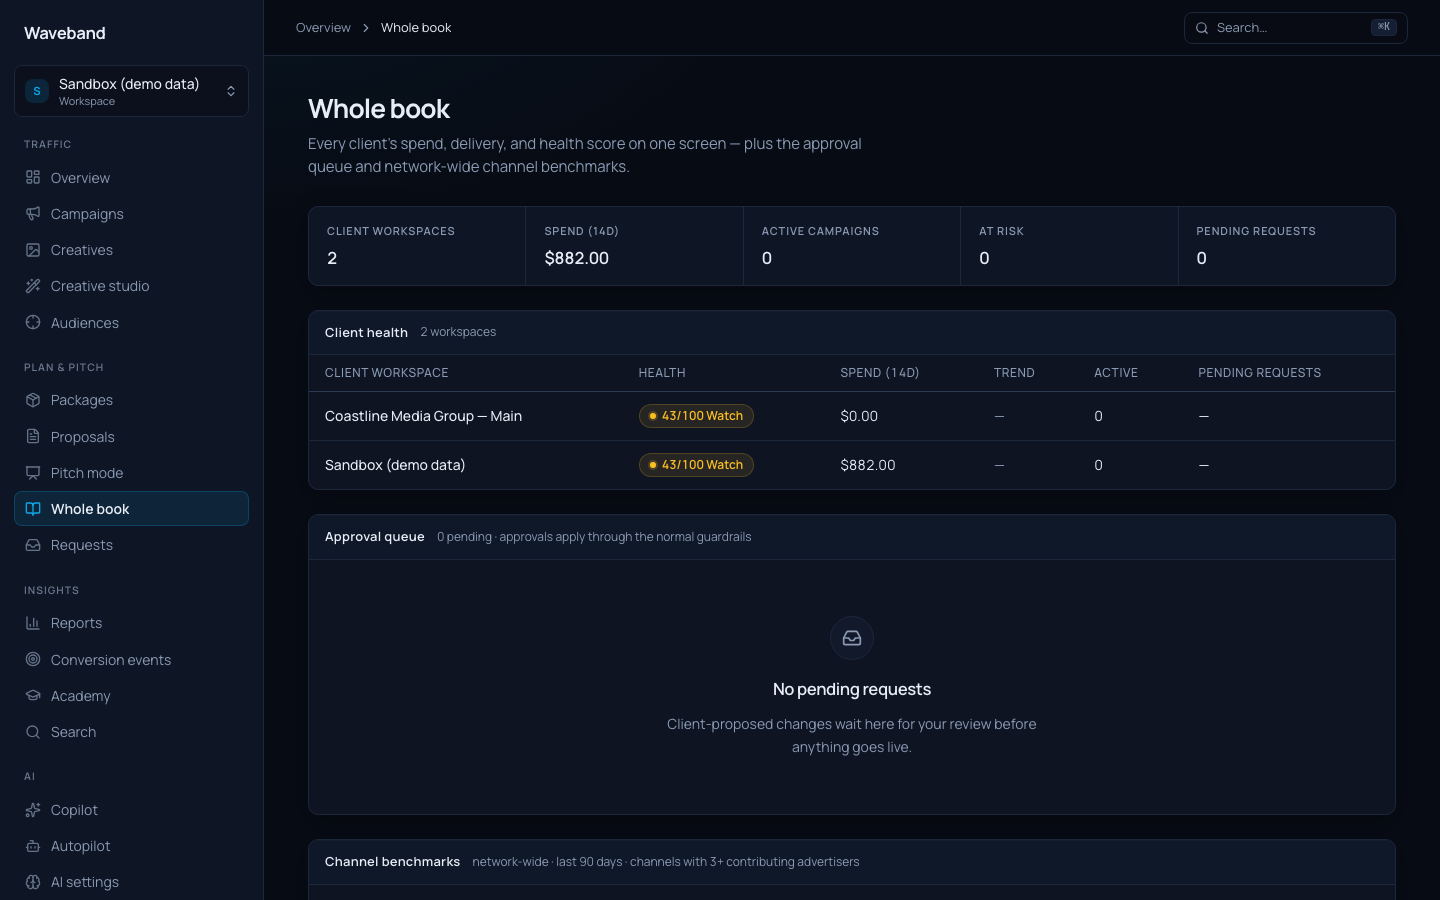Select Packages in Plan & Pitch
1440x900 pixels.
[x=131, y=400]
